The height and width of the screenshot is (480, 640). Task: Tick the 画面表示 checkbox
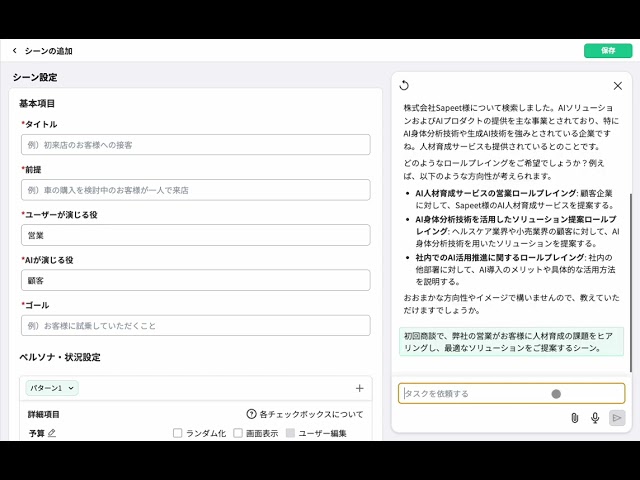(238, 433)
